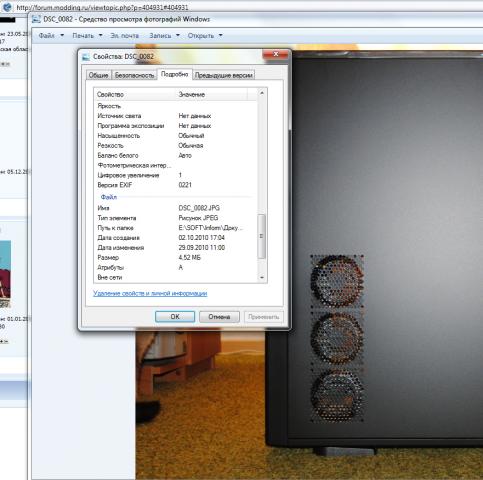
Task: Select the Программа экспозиции row
Action: point(176,126)
